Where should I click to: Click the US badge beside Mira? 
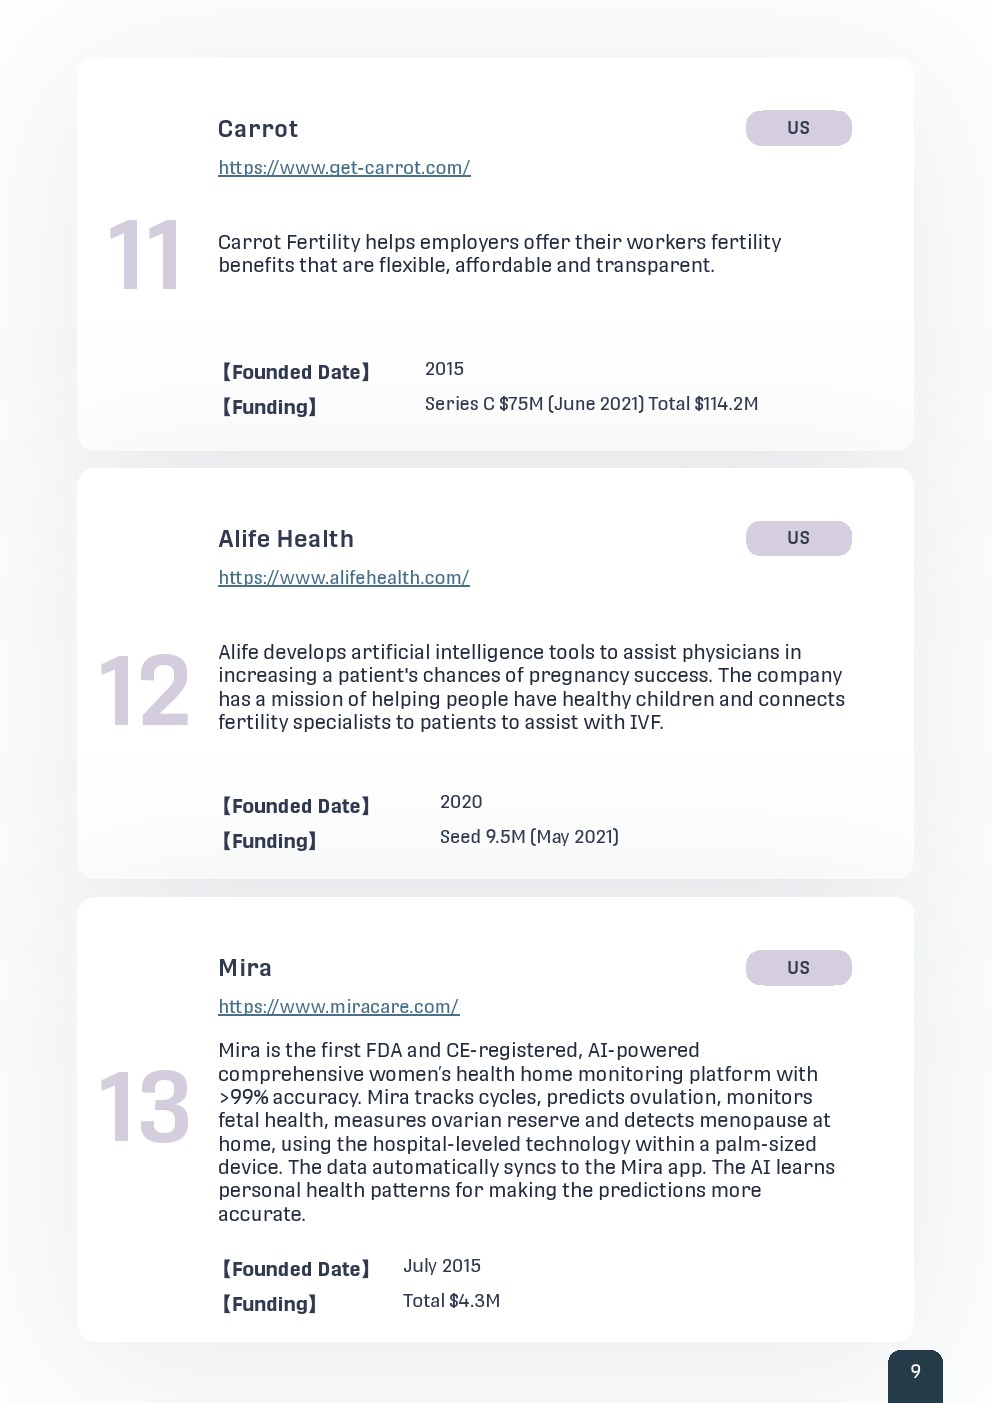798,968
